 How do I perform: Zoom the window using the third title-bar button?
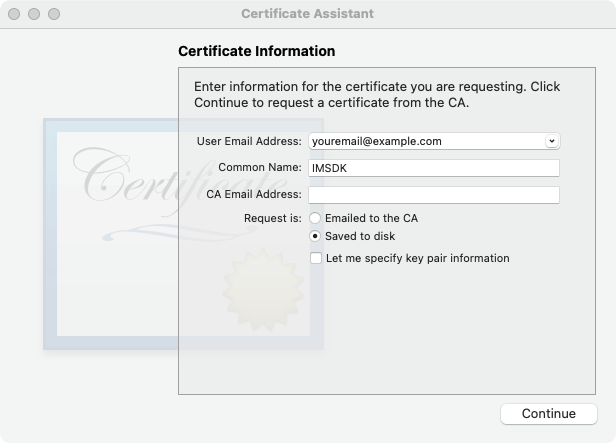(54, 14)
